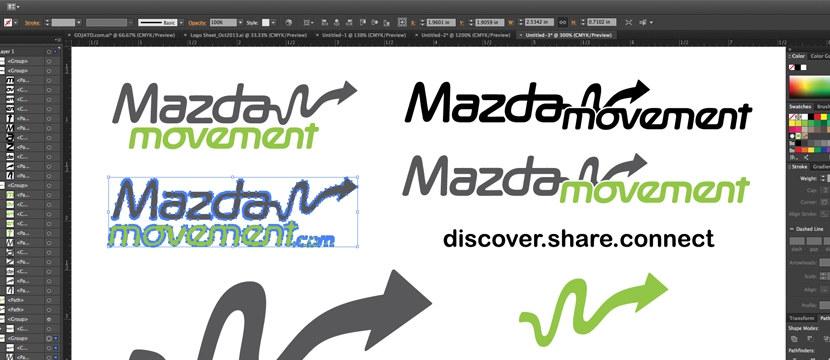Image resolution: width=830 pixels, height=360 pixels.
Task: Select the discover.share.connect text on artboard
Action: pos(579,239)
